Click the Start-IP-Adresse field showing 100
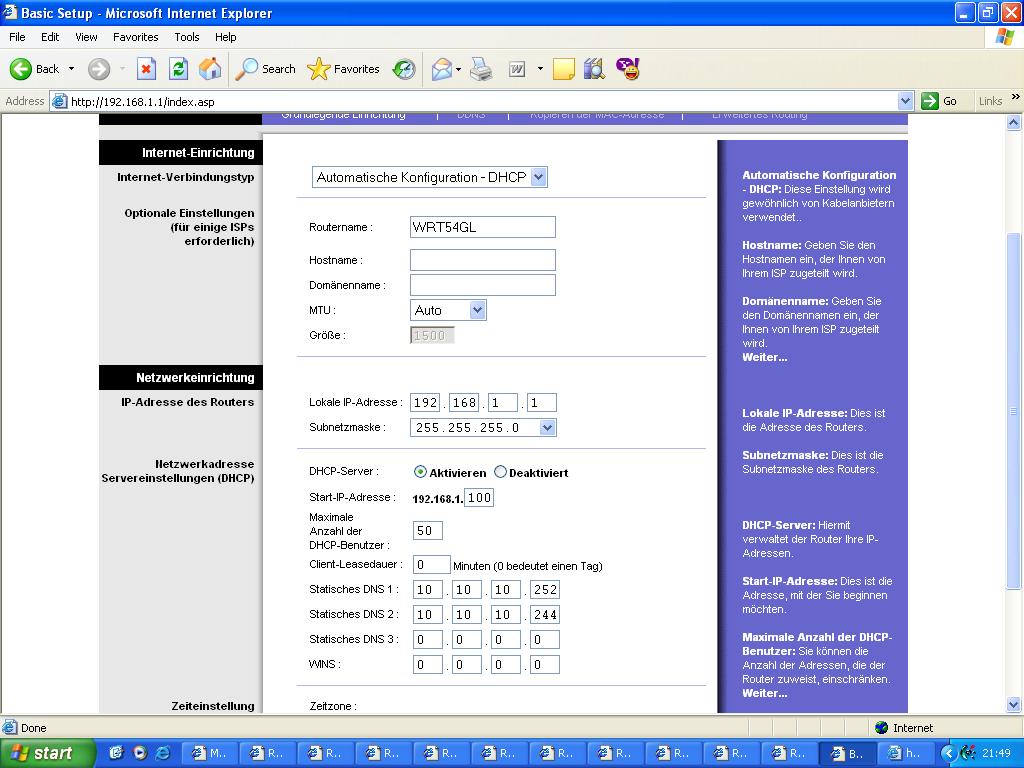The width and height of the screenshot is (1024, 768). coord(479,498)
